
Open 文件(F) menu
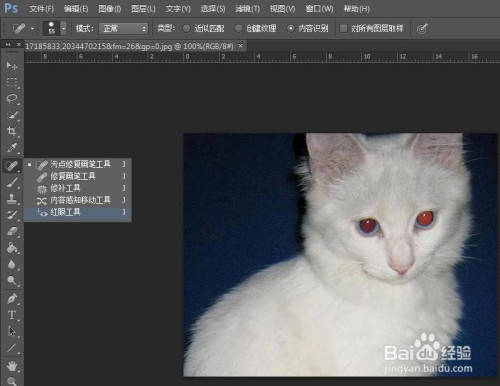click(41, 9)
